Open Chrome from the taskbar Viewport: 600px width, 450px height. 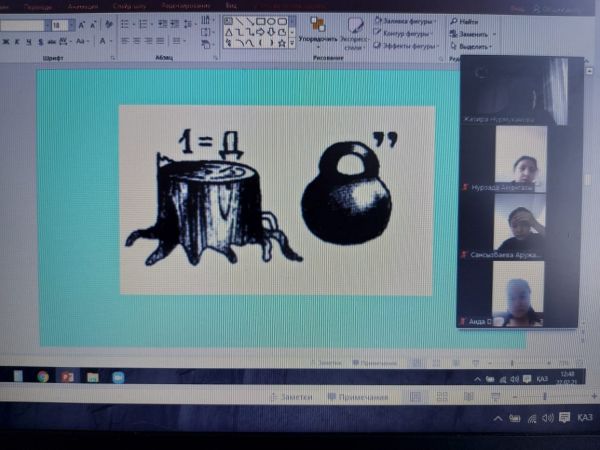coord(43,376)
